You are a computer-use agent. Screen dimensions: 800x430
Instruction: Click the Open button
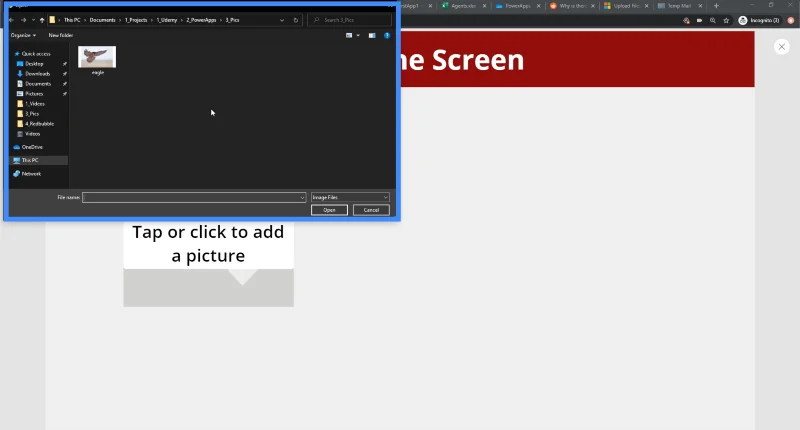[329, 210]
